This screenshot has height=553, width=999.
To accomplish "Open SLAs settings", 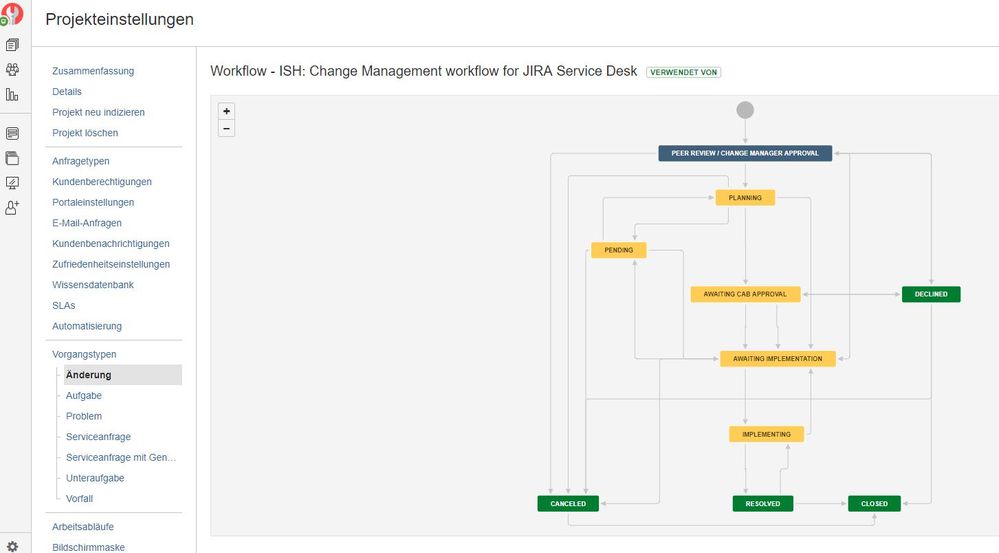I will click(x=64, y=305).
